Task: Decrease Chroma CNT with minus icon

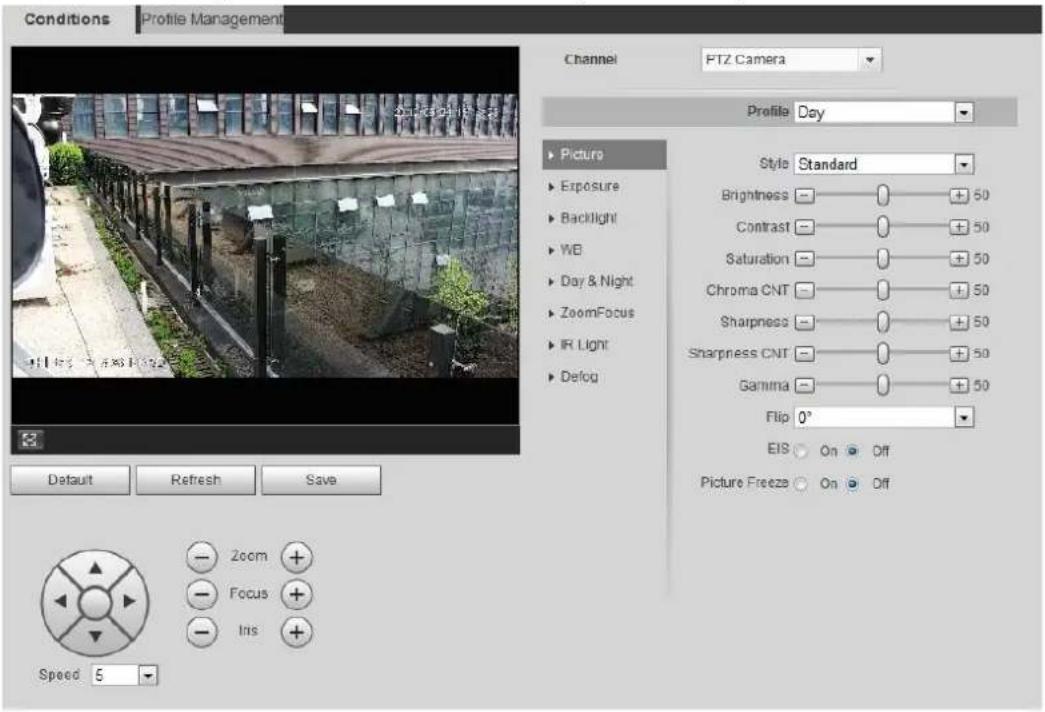Action: pyautogui.click(x=805, y=290)
